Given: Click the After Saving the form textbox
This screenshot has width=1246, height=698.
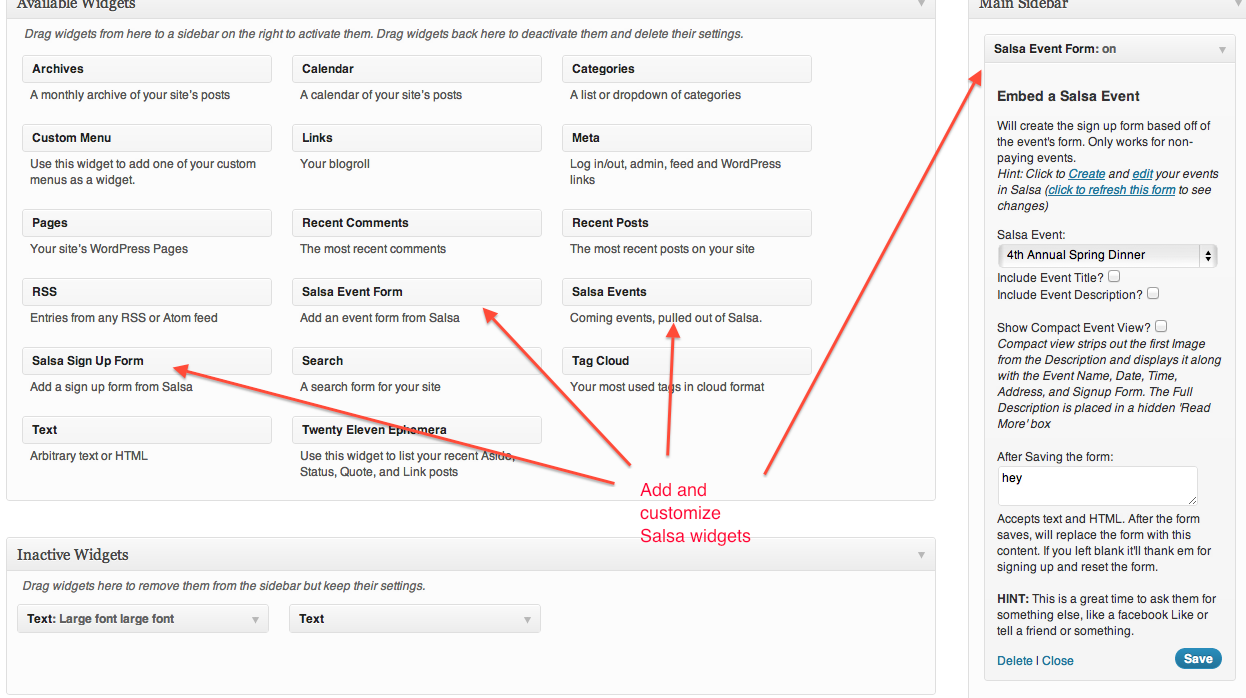Looking at the screenshot, I should (1097, 485).
